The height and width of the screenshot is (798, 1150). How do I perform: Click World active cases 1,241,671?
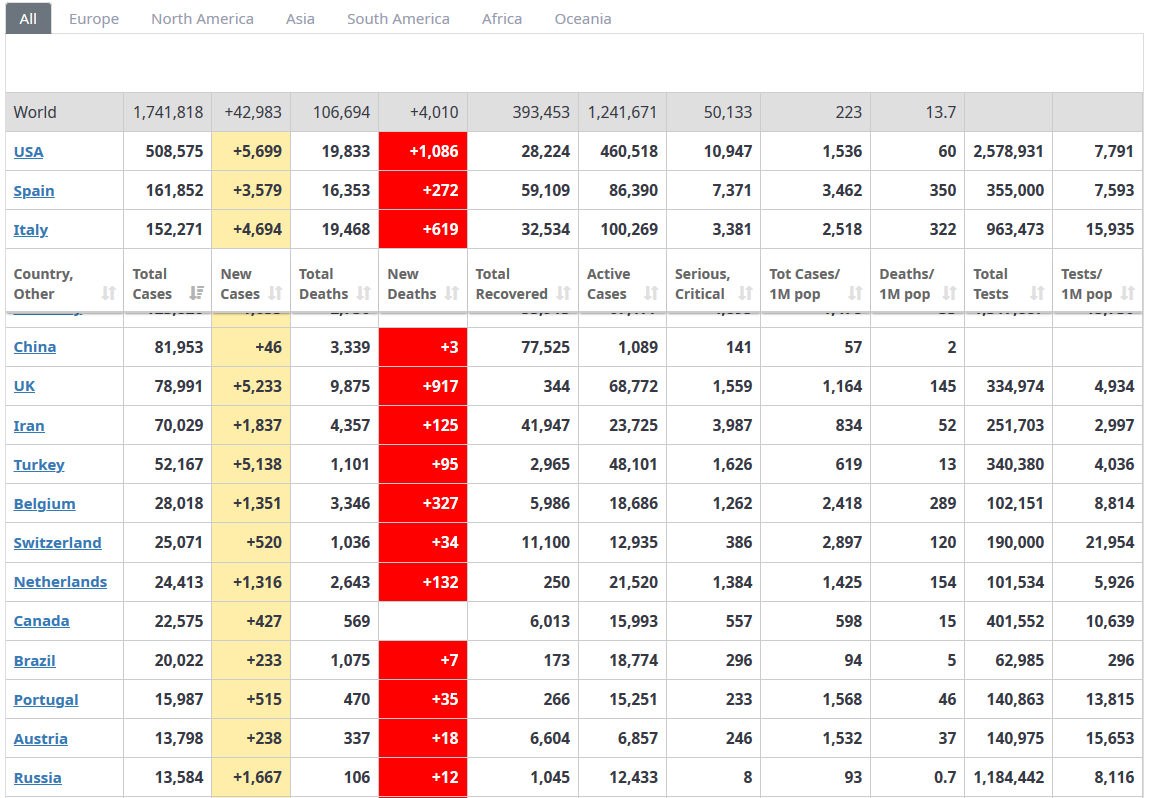(x=623, y=112)
